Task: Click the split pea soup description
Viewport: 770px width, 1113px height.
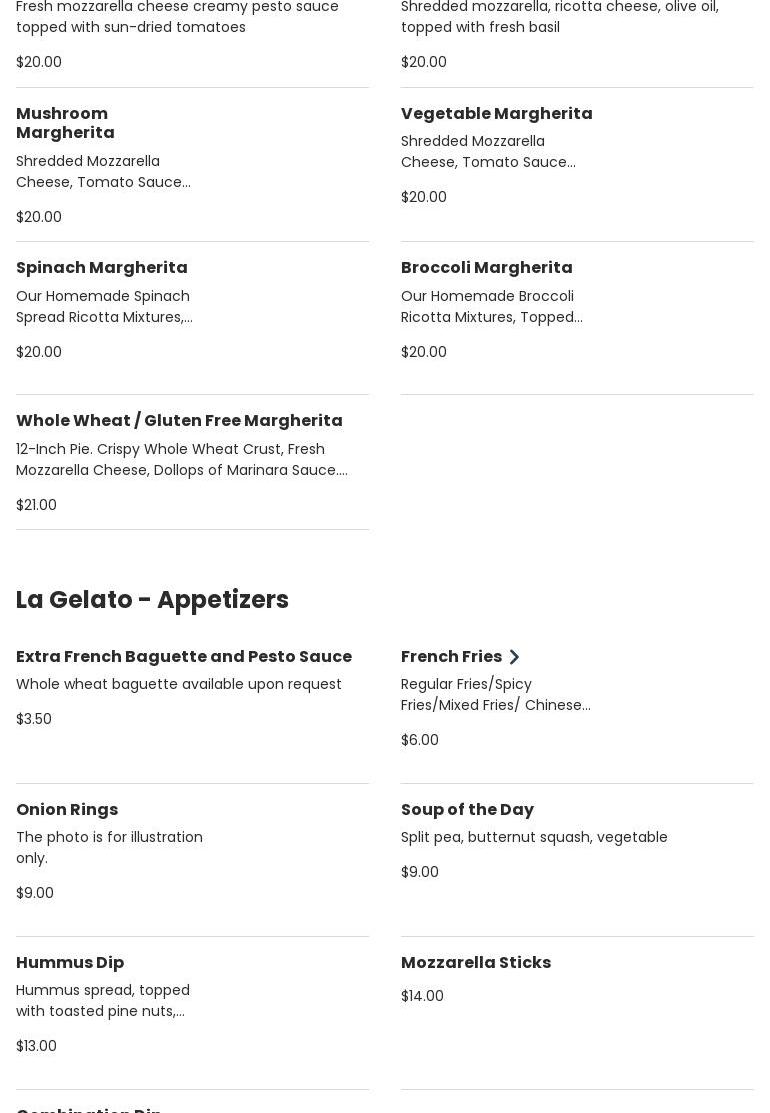Action: pos(534,838)
